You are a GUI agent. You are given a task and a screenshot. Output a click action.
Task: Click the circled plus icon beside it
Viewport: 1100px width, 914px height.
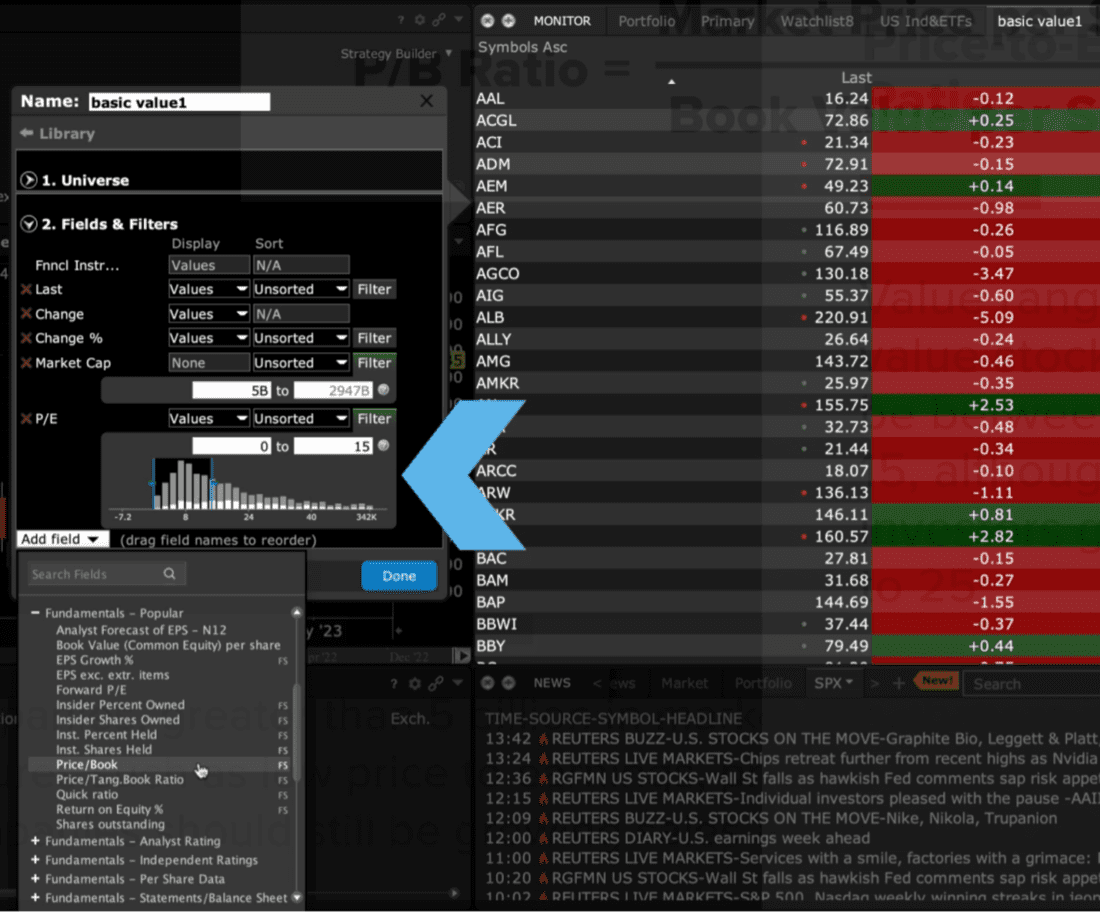tap(507, 19)
